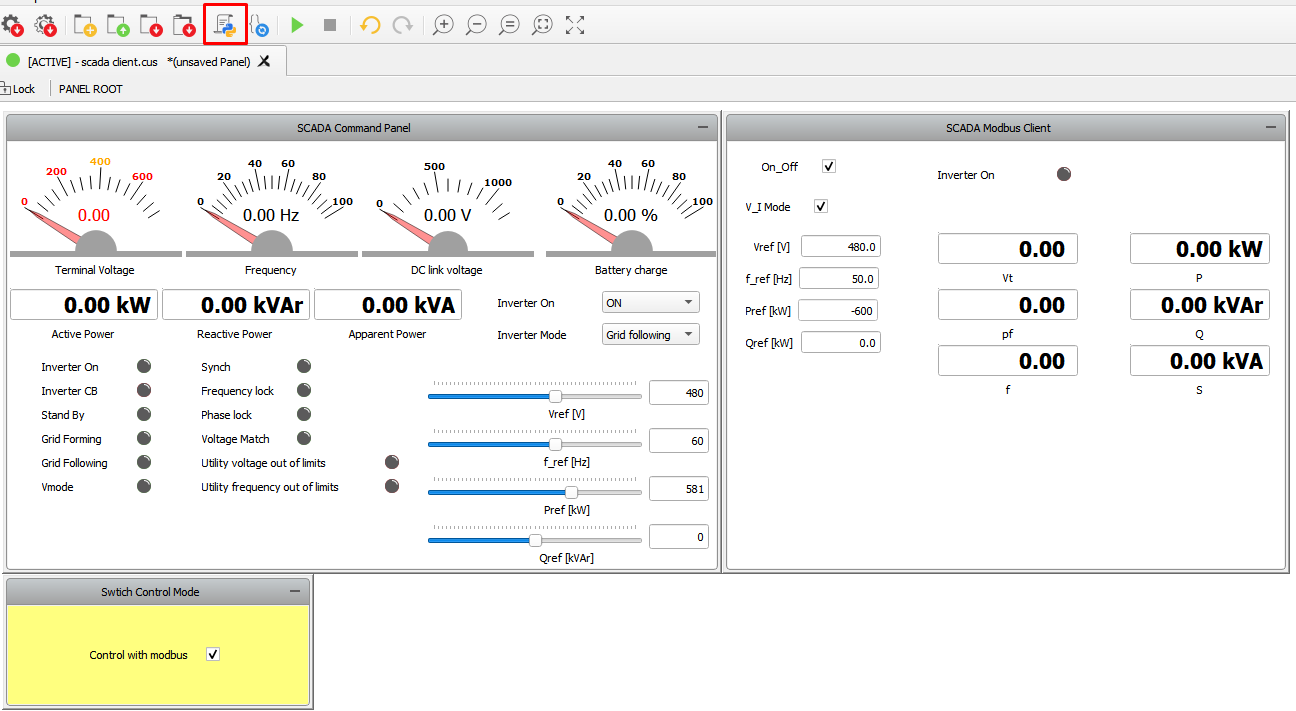This screenshot has height=711, width=1296.
Task: Open the Python script editor icon
Action: tap(225, 25)
